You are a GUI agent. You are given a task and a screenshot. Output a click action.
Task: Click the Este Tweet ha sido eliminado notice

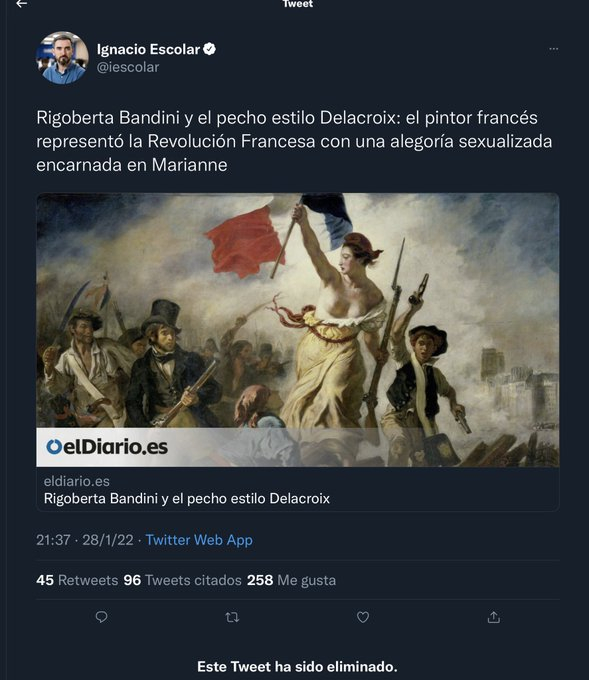click(298, 666)
